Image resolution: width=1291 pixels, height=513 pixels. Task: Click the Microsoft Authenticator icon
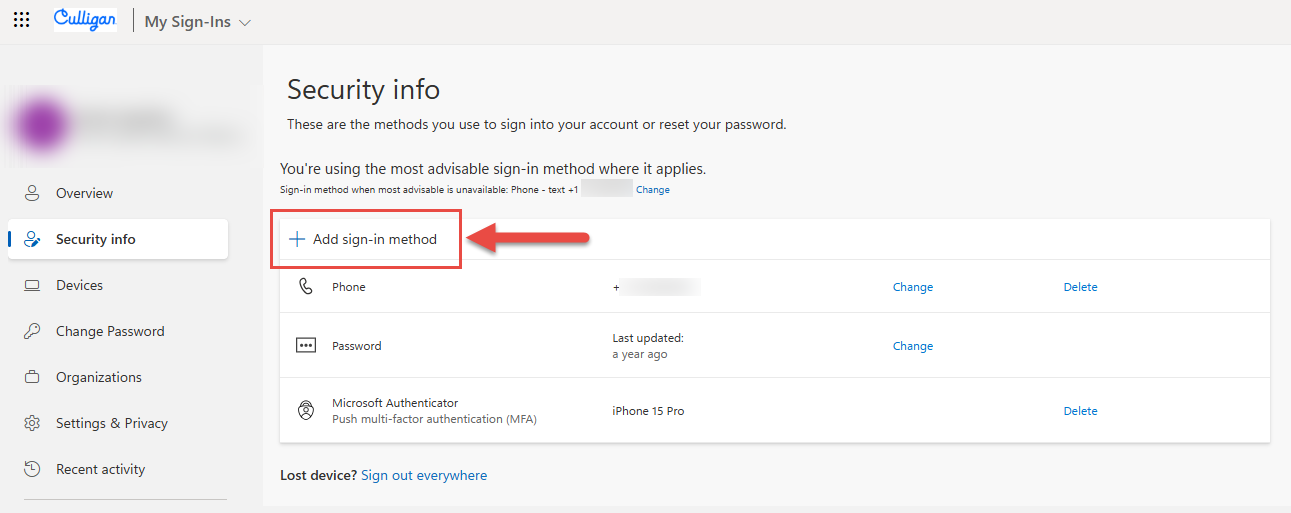[306, 410]
